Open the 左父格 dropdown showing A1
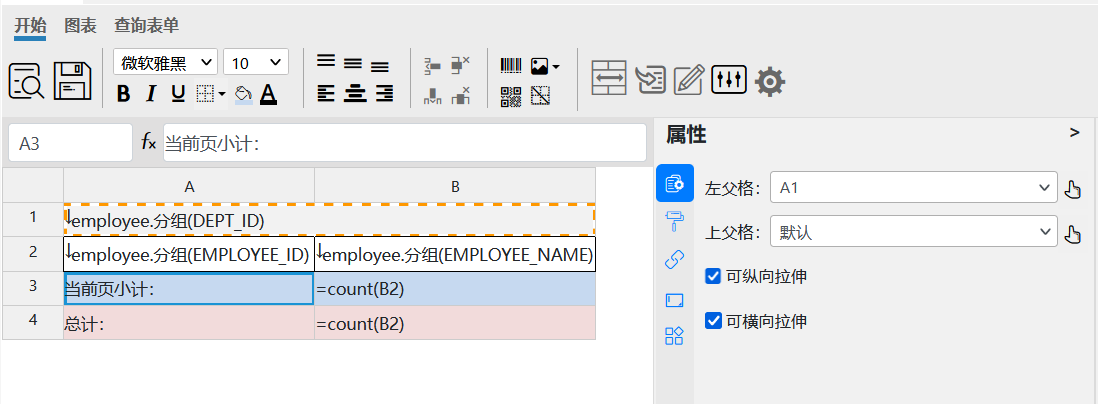Viewport: 1098px width, 404px height. [914, 188]
